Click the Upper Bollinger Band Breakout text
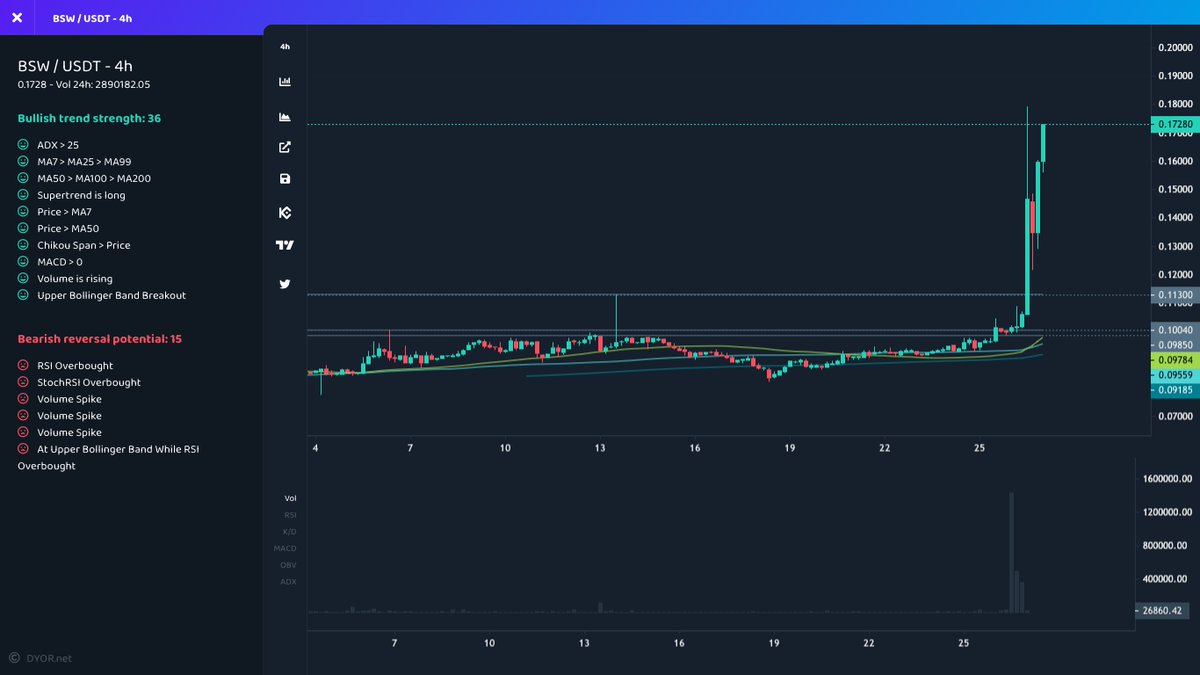This screenshot has height=675, width=1200. point(112,295)
